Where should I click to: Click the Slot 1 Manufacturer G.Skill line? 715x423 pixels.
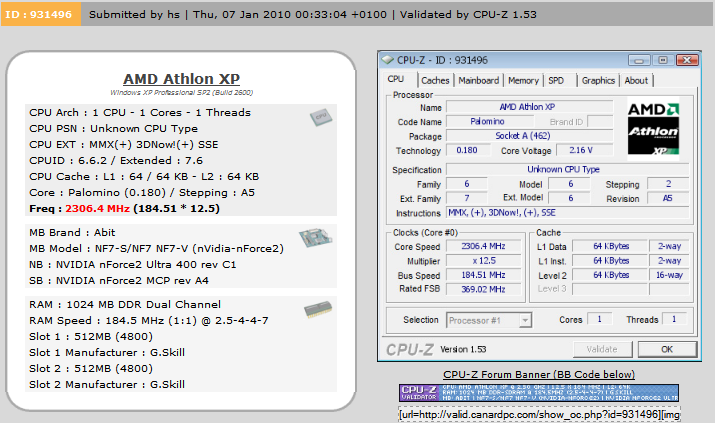pyautogui.click(x=107, y=352)
